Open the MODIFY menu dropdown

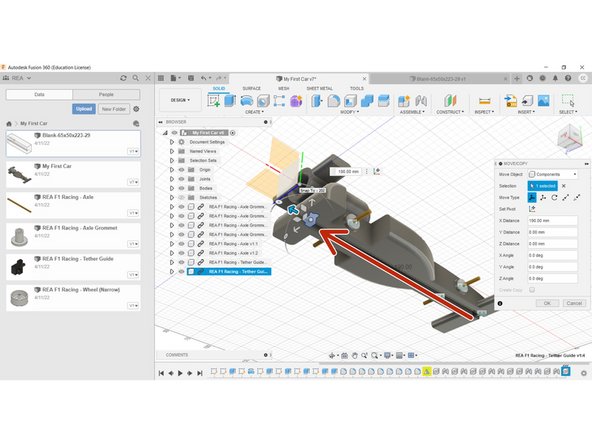(349, 112)
